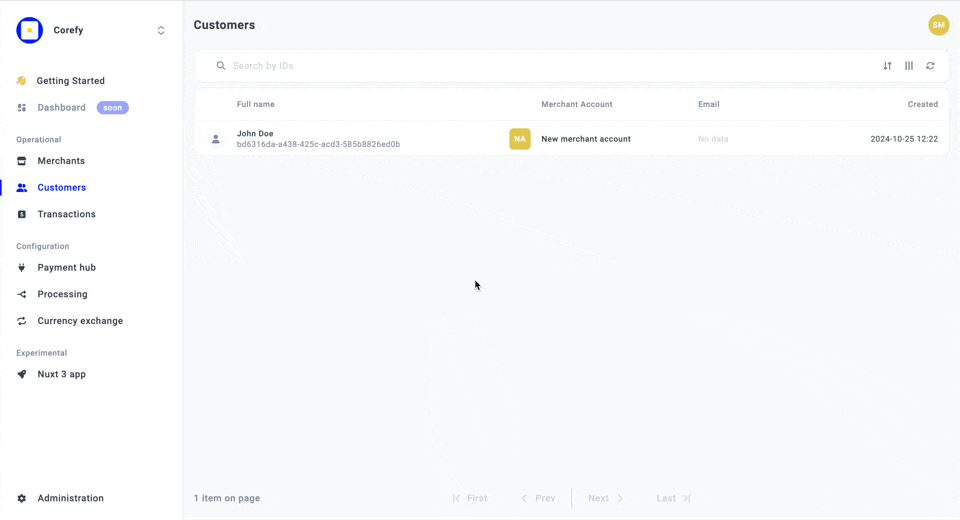The width and height of the screenshot is (960, 520).
Task: Click the Processing routing icon
Action: pyautogui.click(x=21, y=295)
